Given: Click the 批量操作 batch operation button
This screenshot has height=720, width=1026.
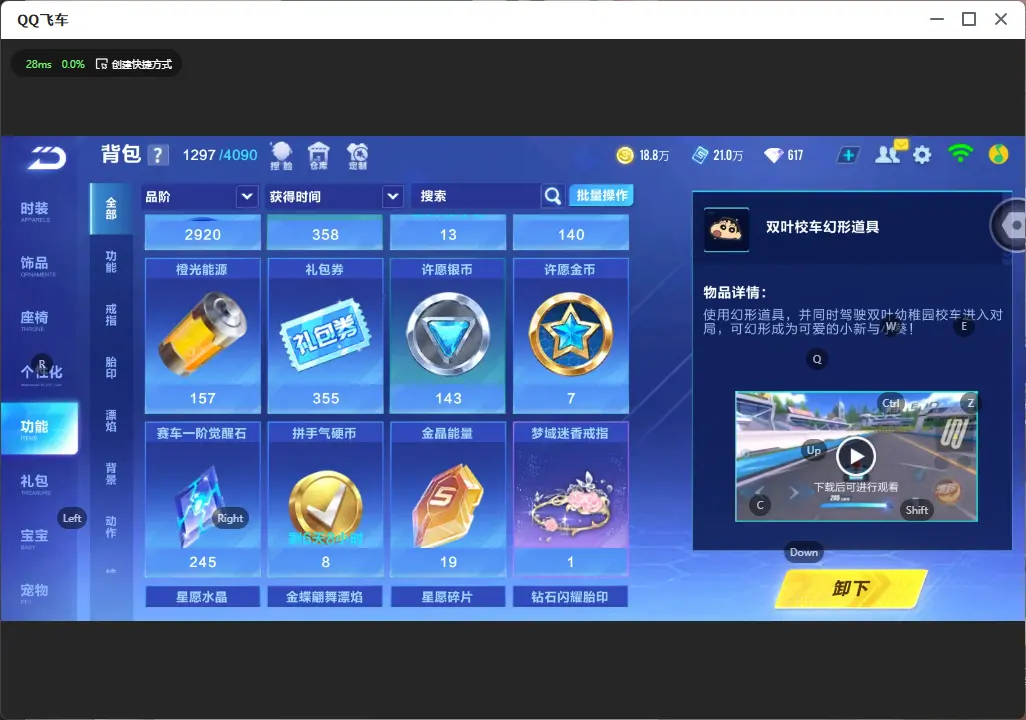Looking at the screenshot, I should (x=601, y=195).
